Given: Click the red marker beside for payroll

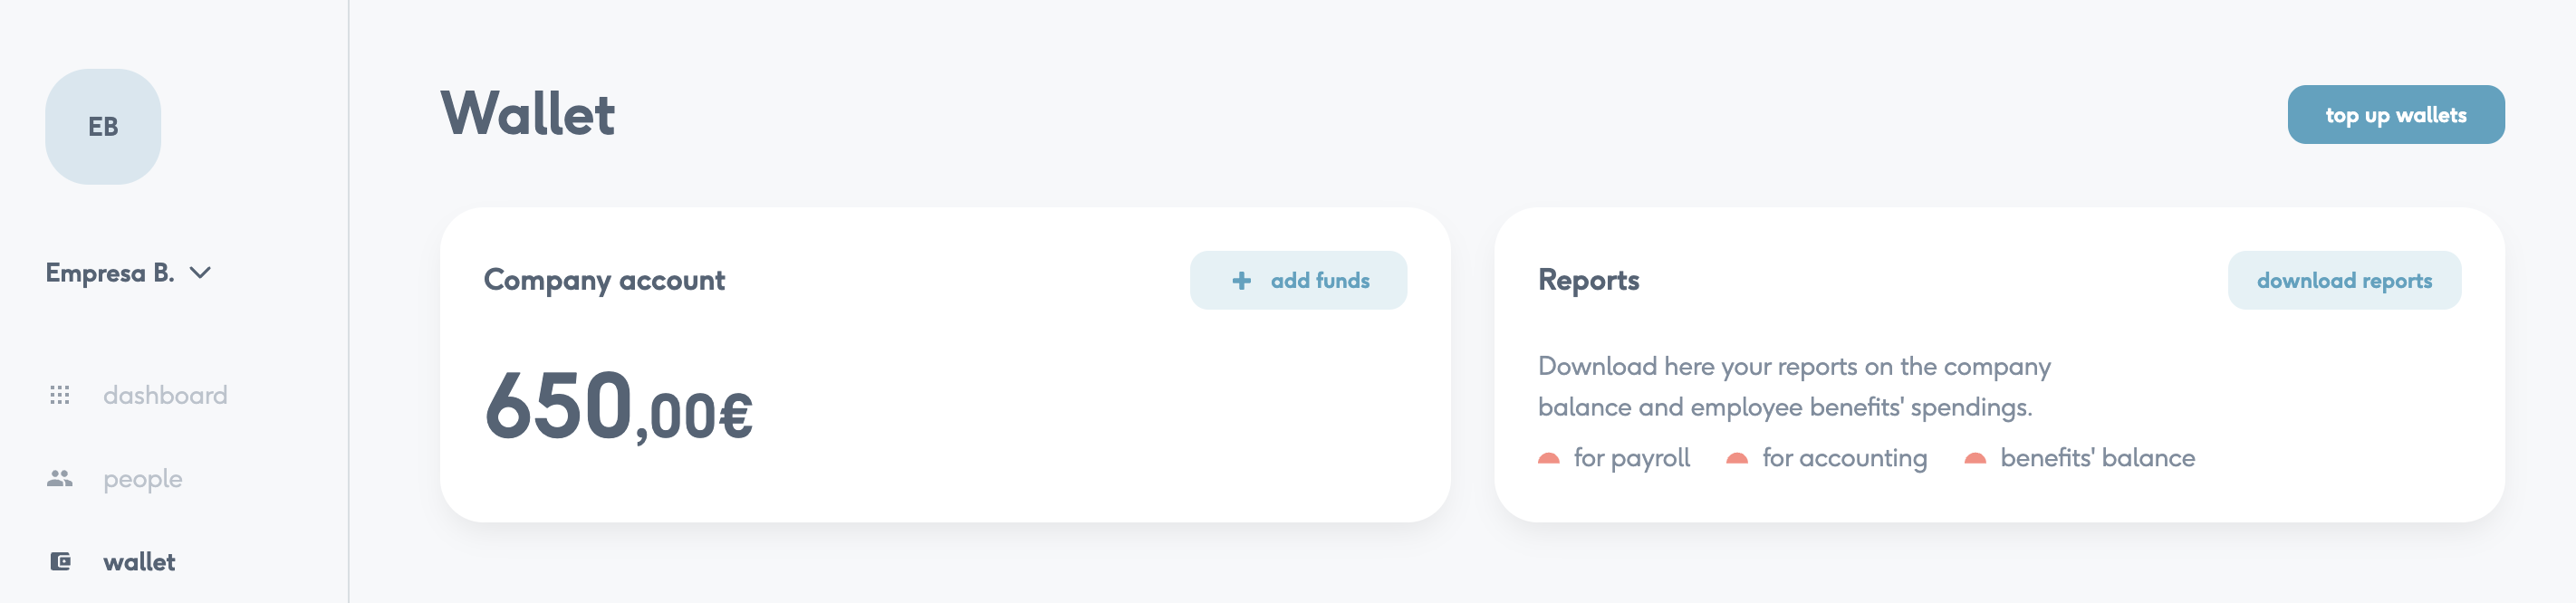Looking at the screenshot, I should 1548,459.
